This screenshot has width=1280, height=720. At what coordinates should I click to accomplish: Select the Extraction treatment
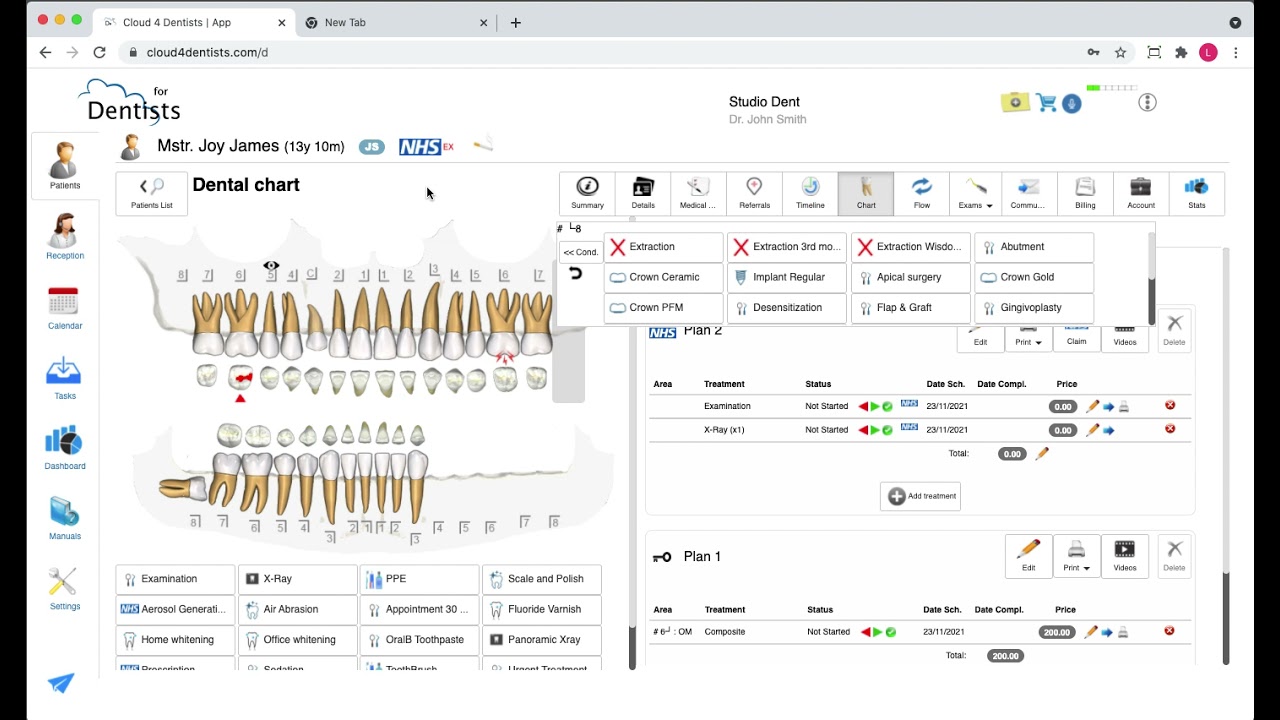(x=663, y=247)
